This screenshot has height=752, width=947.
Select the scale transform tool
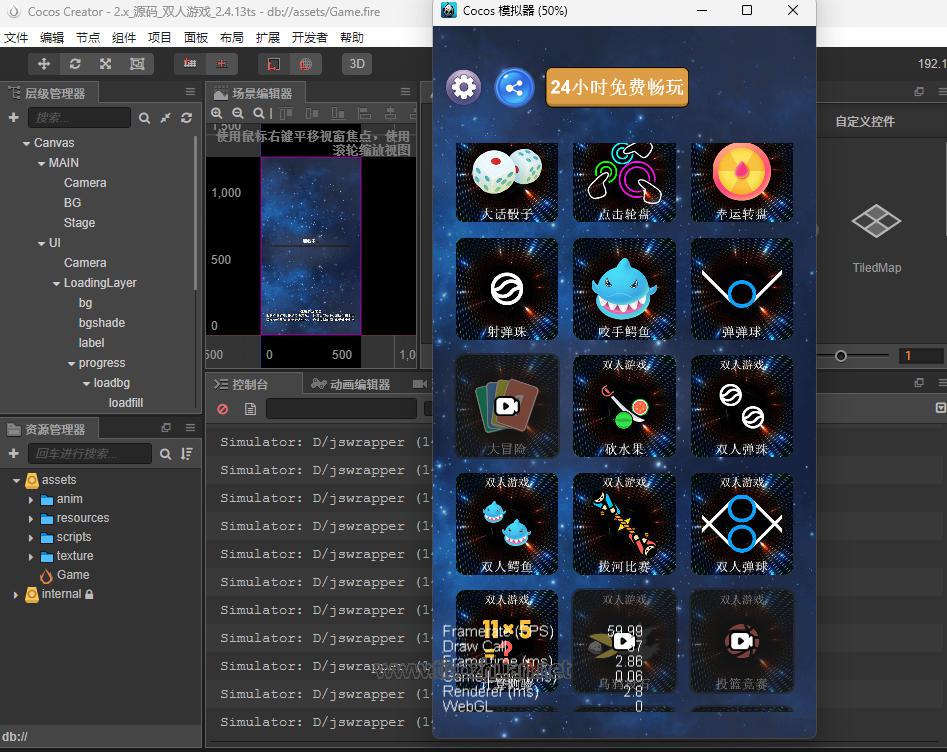coord(106,63)
